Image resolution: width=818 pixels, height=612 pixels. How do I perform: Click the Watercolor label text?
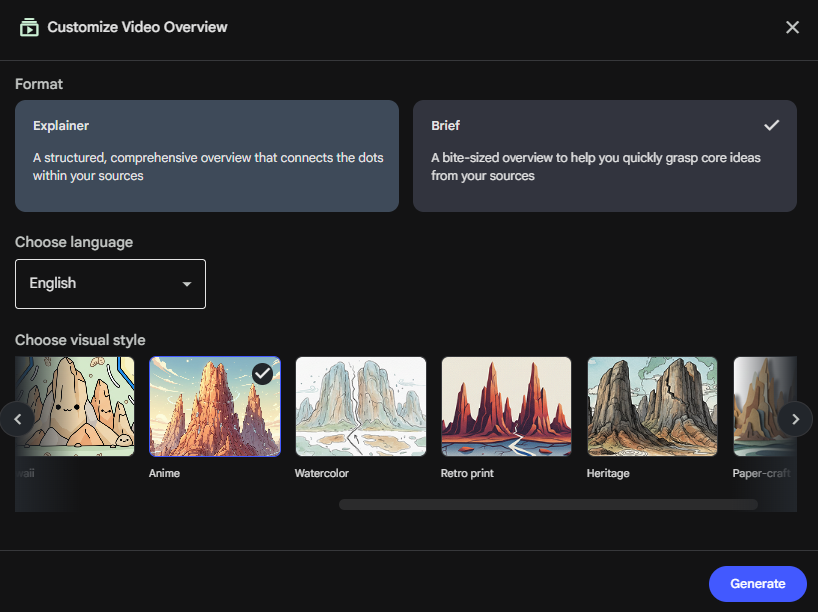point(321,473)
